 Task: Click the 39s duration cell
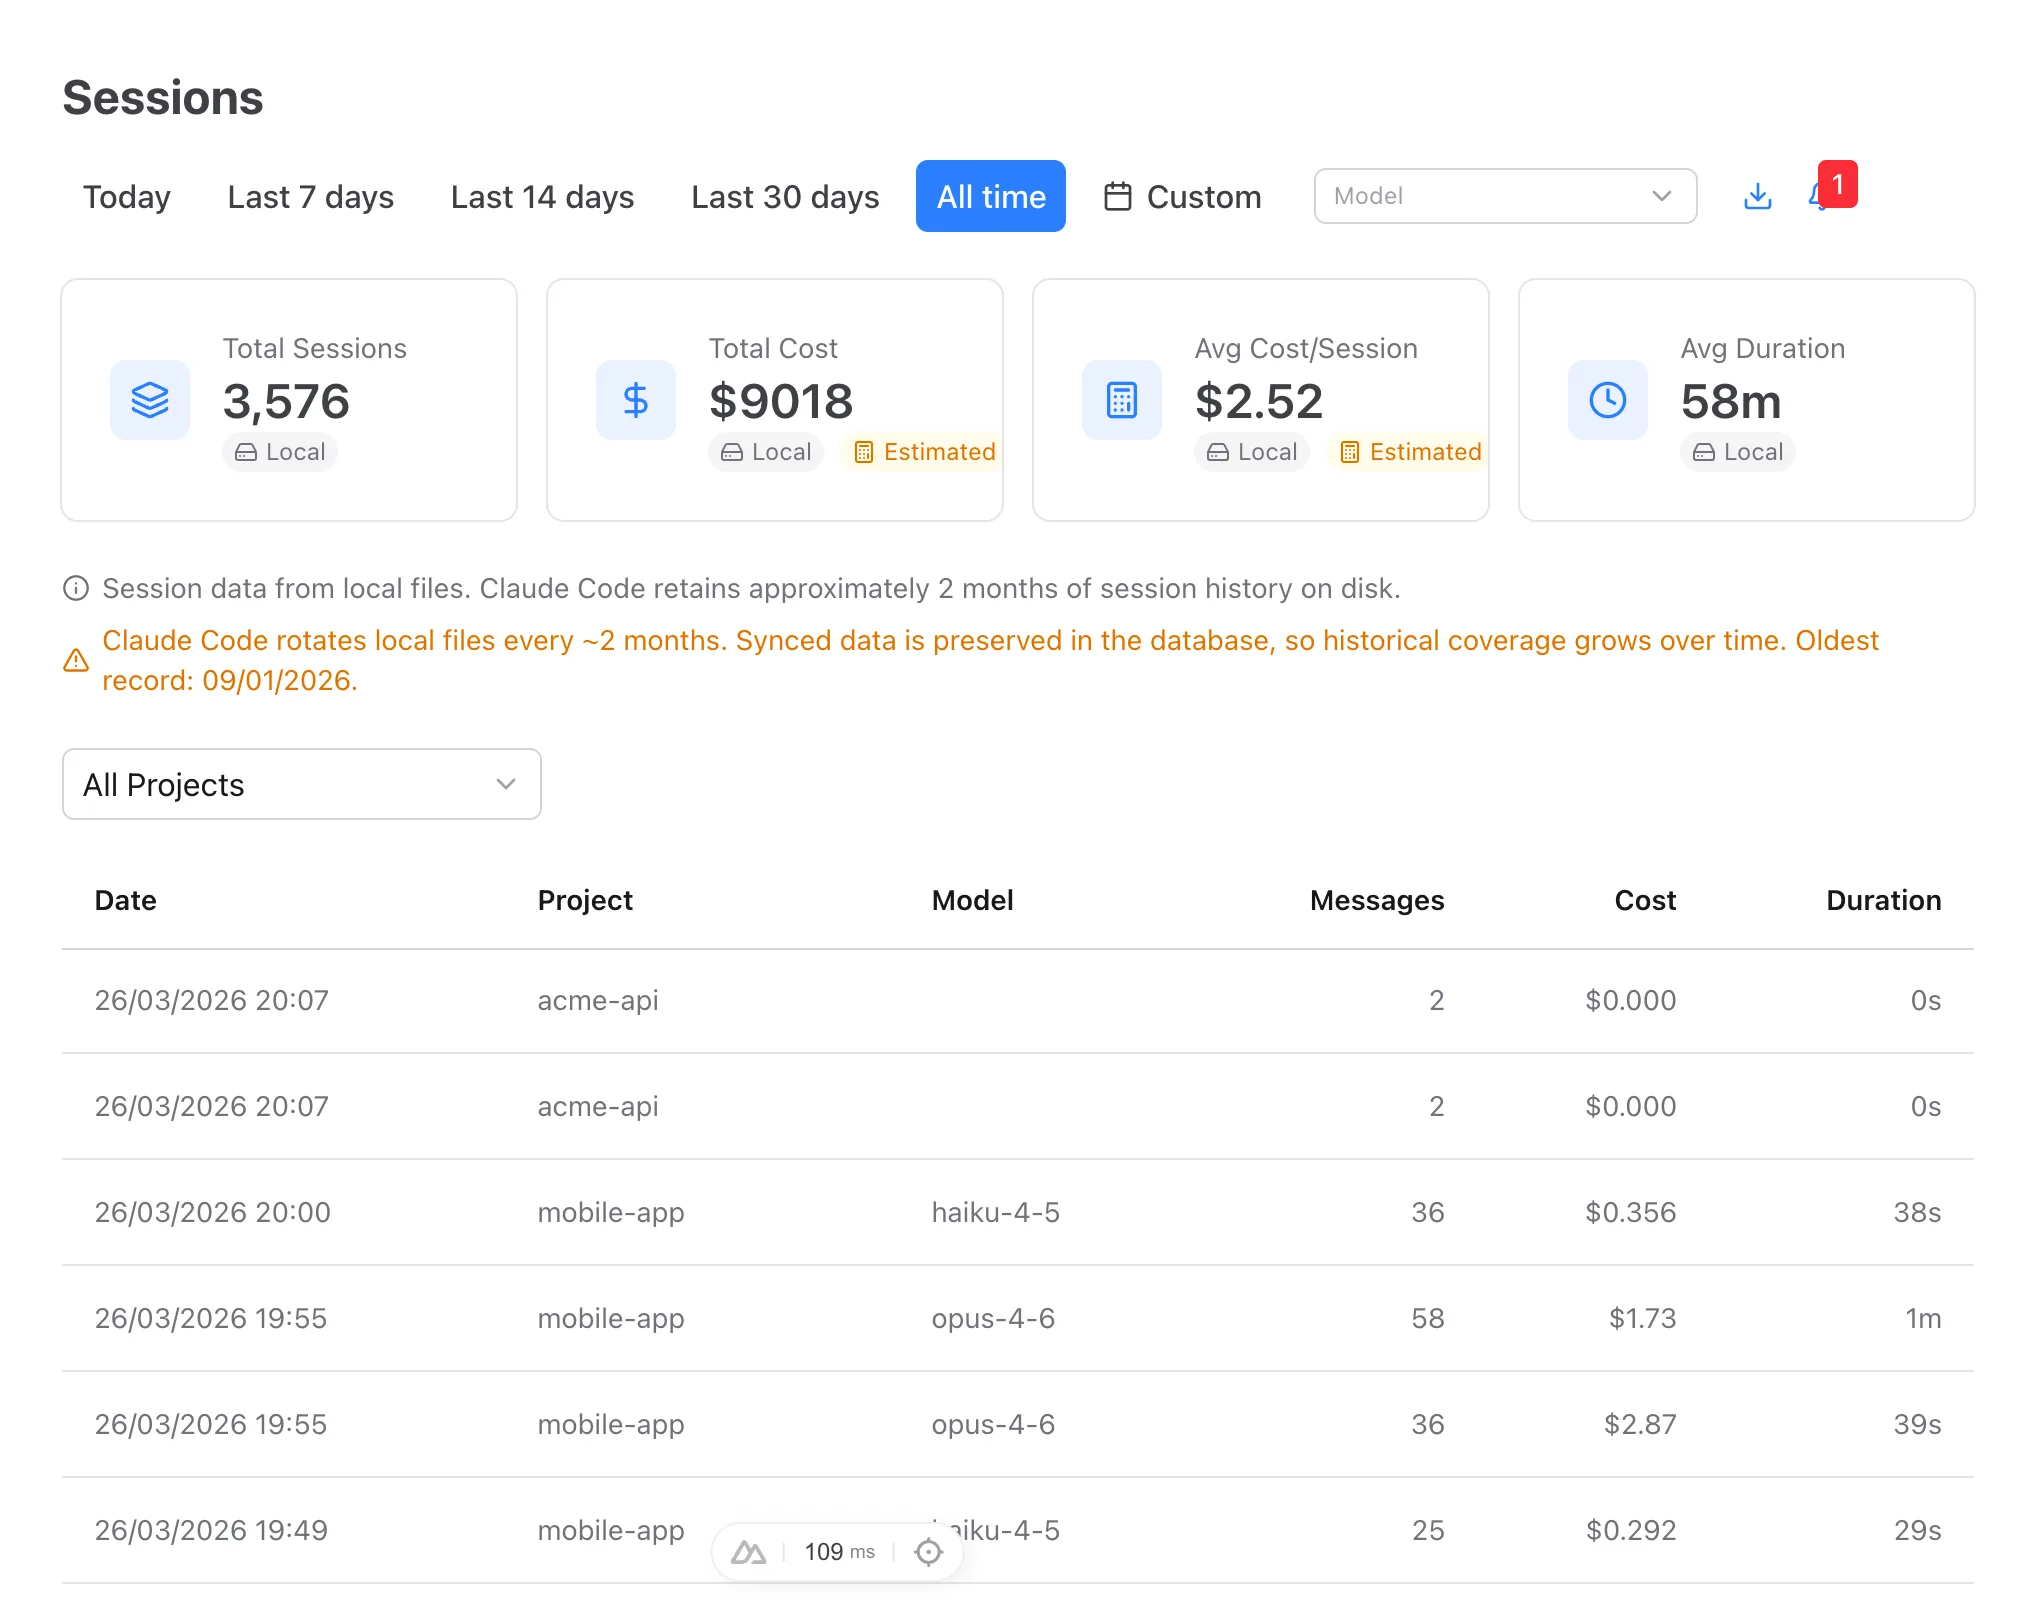point(1917,1424)
